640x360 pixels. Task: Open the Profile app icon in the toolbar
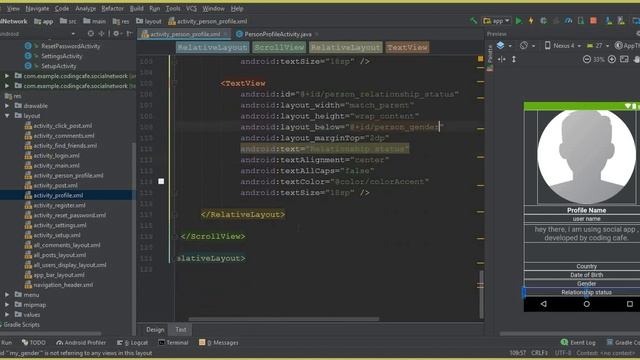point(568,21)
